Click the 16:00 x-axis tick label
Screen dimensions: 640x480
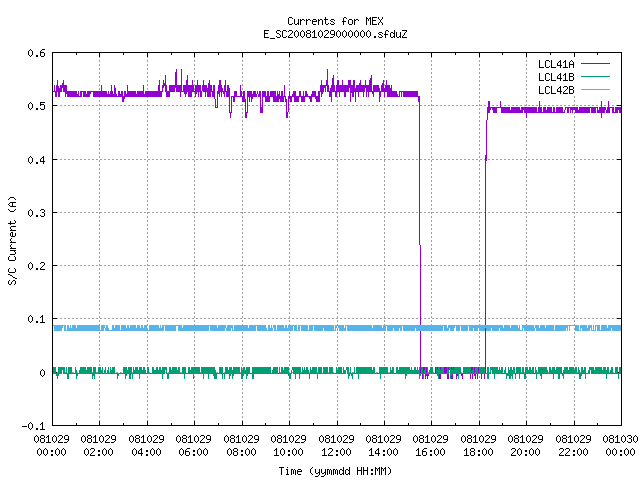431,452
